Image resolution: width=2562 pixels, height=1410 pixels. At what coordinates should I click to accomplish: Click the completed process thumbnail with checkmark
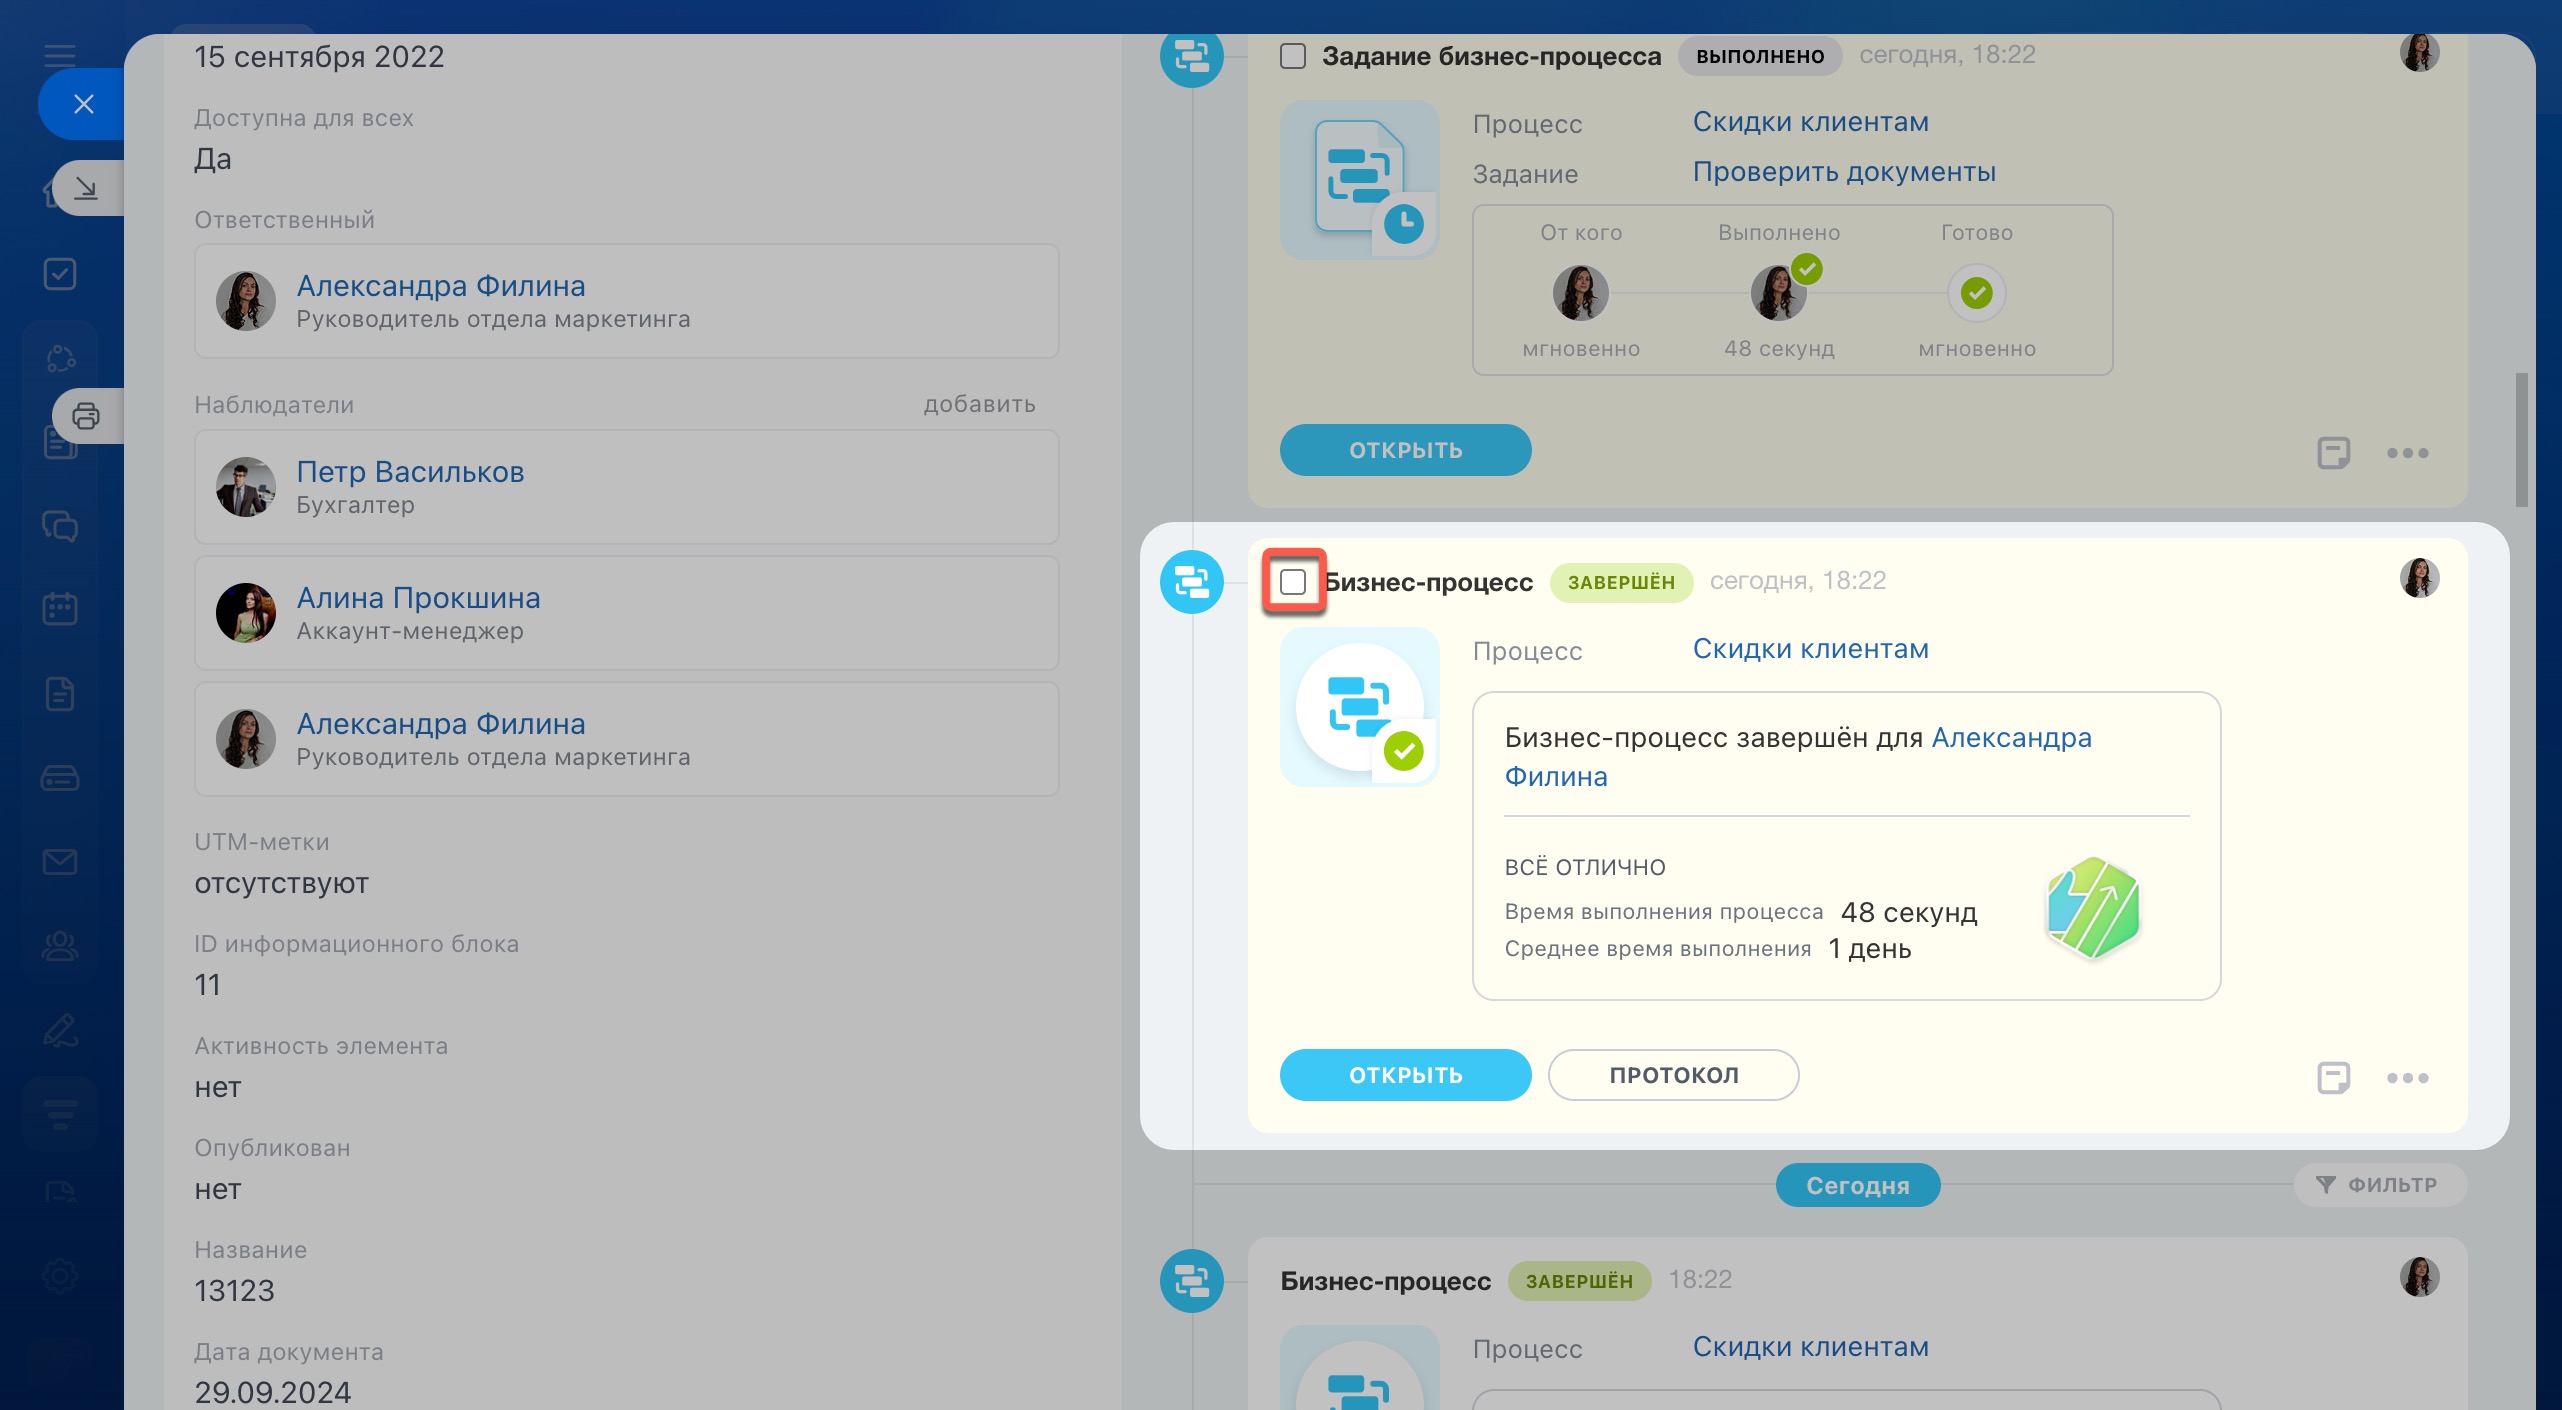coord(1359,707)
